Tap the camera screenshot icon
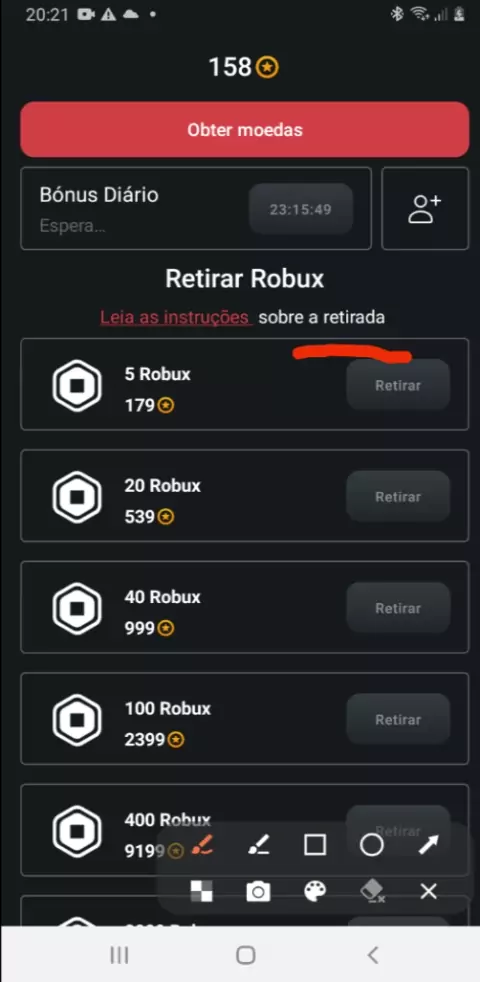480x982 pixels. click(258, 892)
